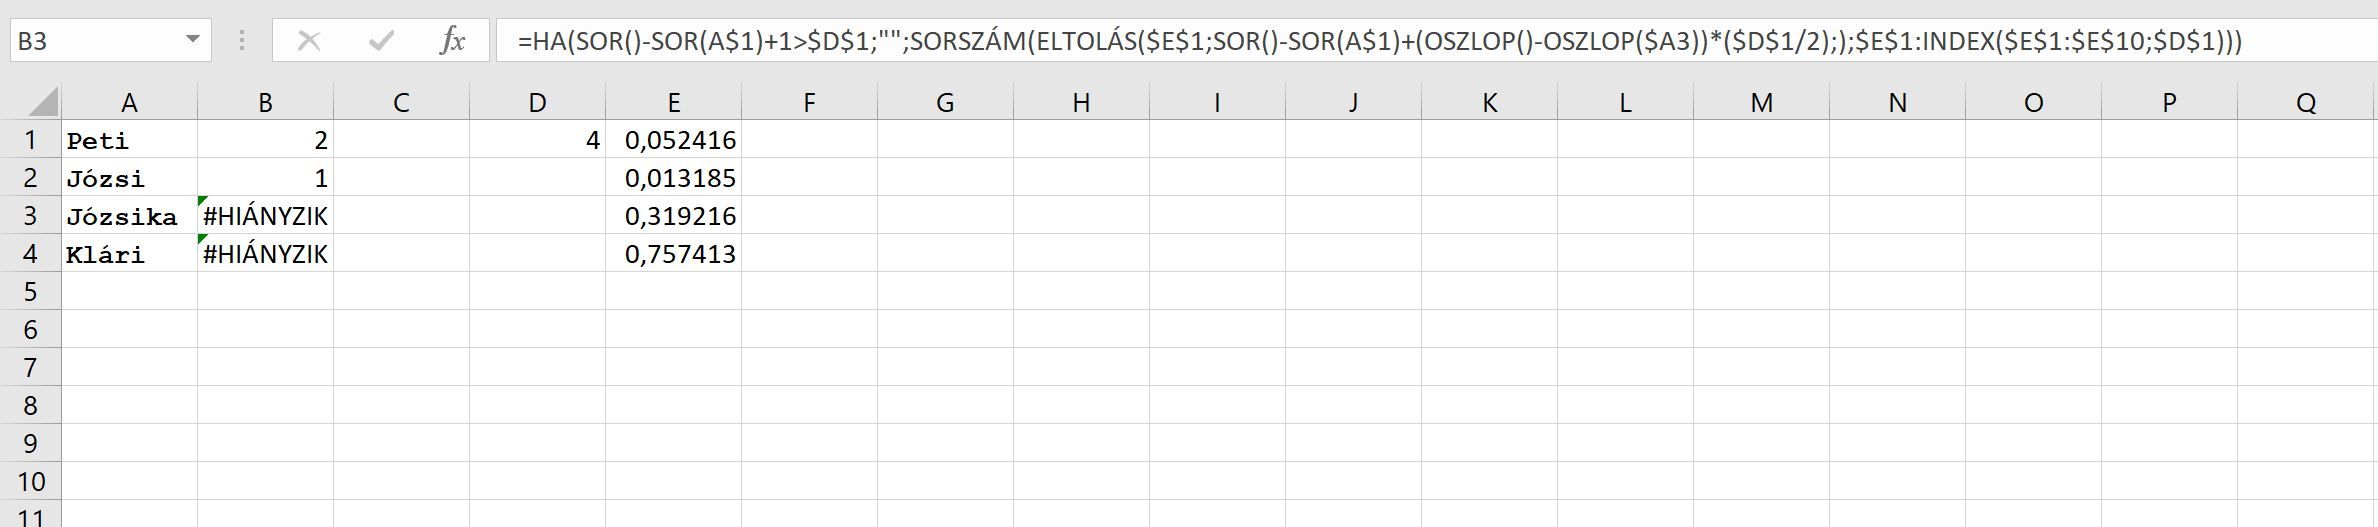Cancel the formula entry with the X icon
2378x527 pixels.
(x=309, y=41)
